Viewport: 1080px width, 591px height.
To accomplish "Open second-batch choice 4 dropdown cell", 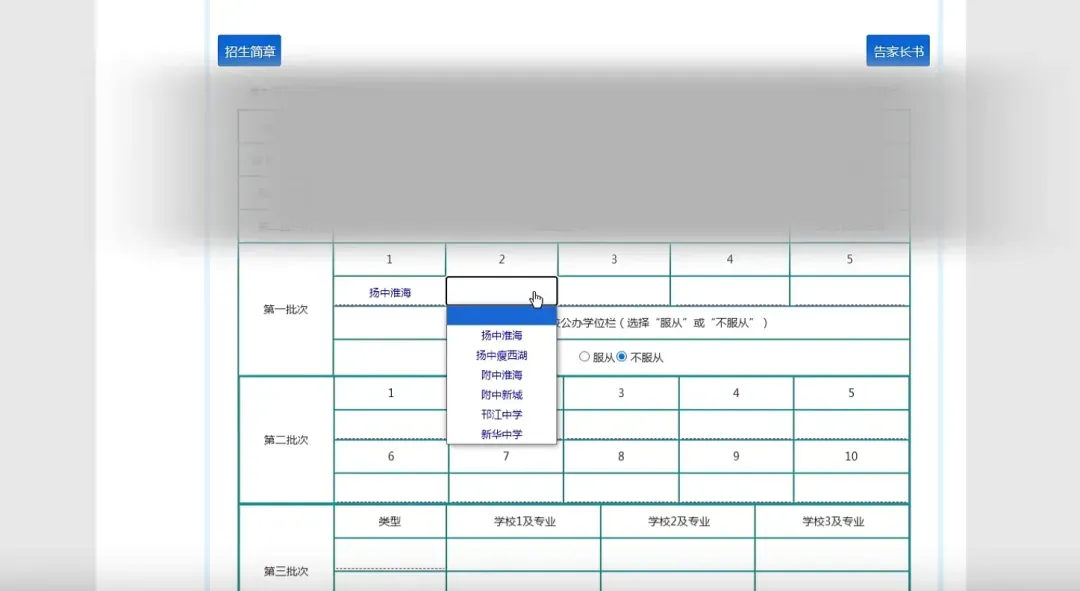I will click(736, 424).
